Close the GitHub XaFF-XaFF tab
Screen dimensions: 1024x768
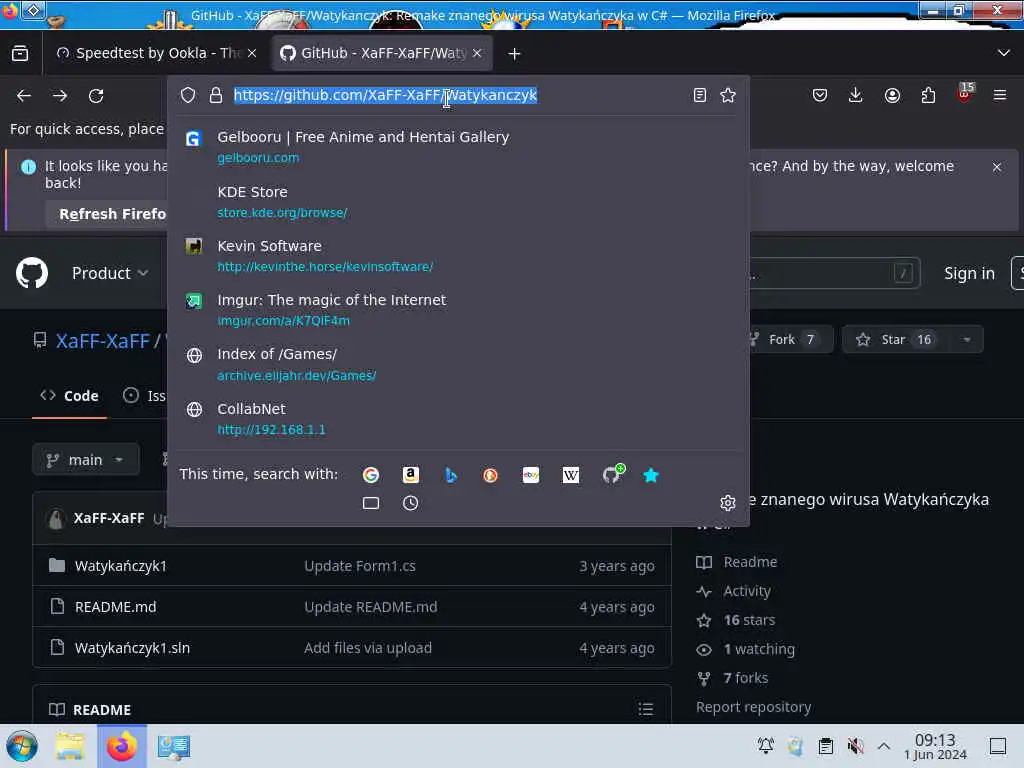tap(477, 54)
